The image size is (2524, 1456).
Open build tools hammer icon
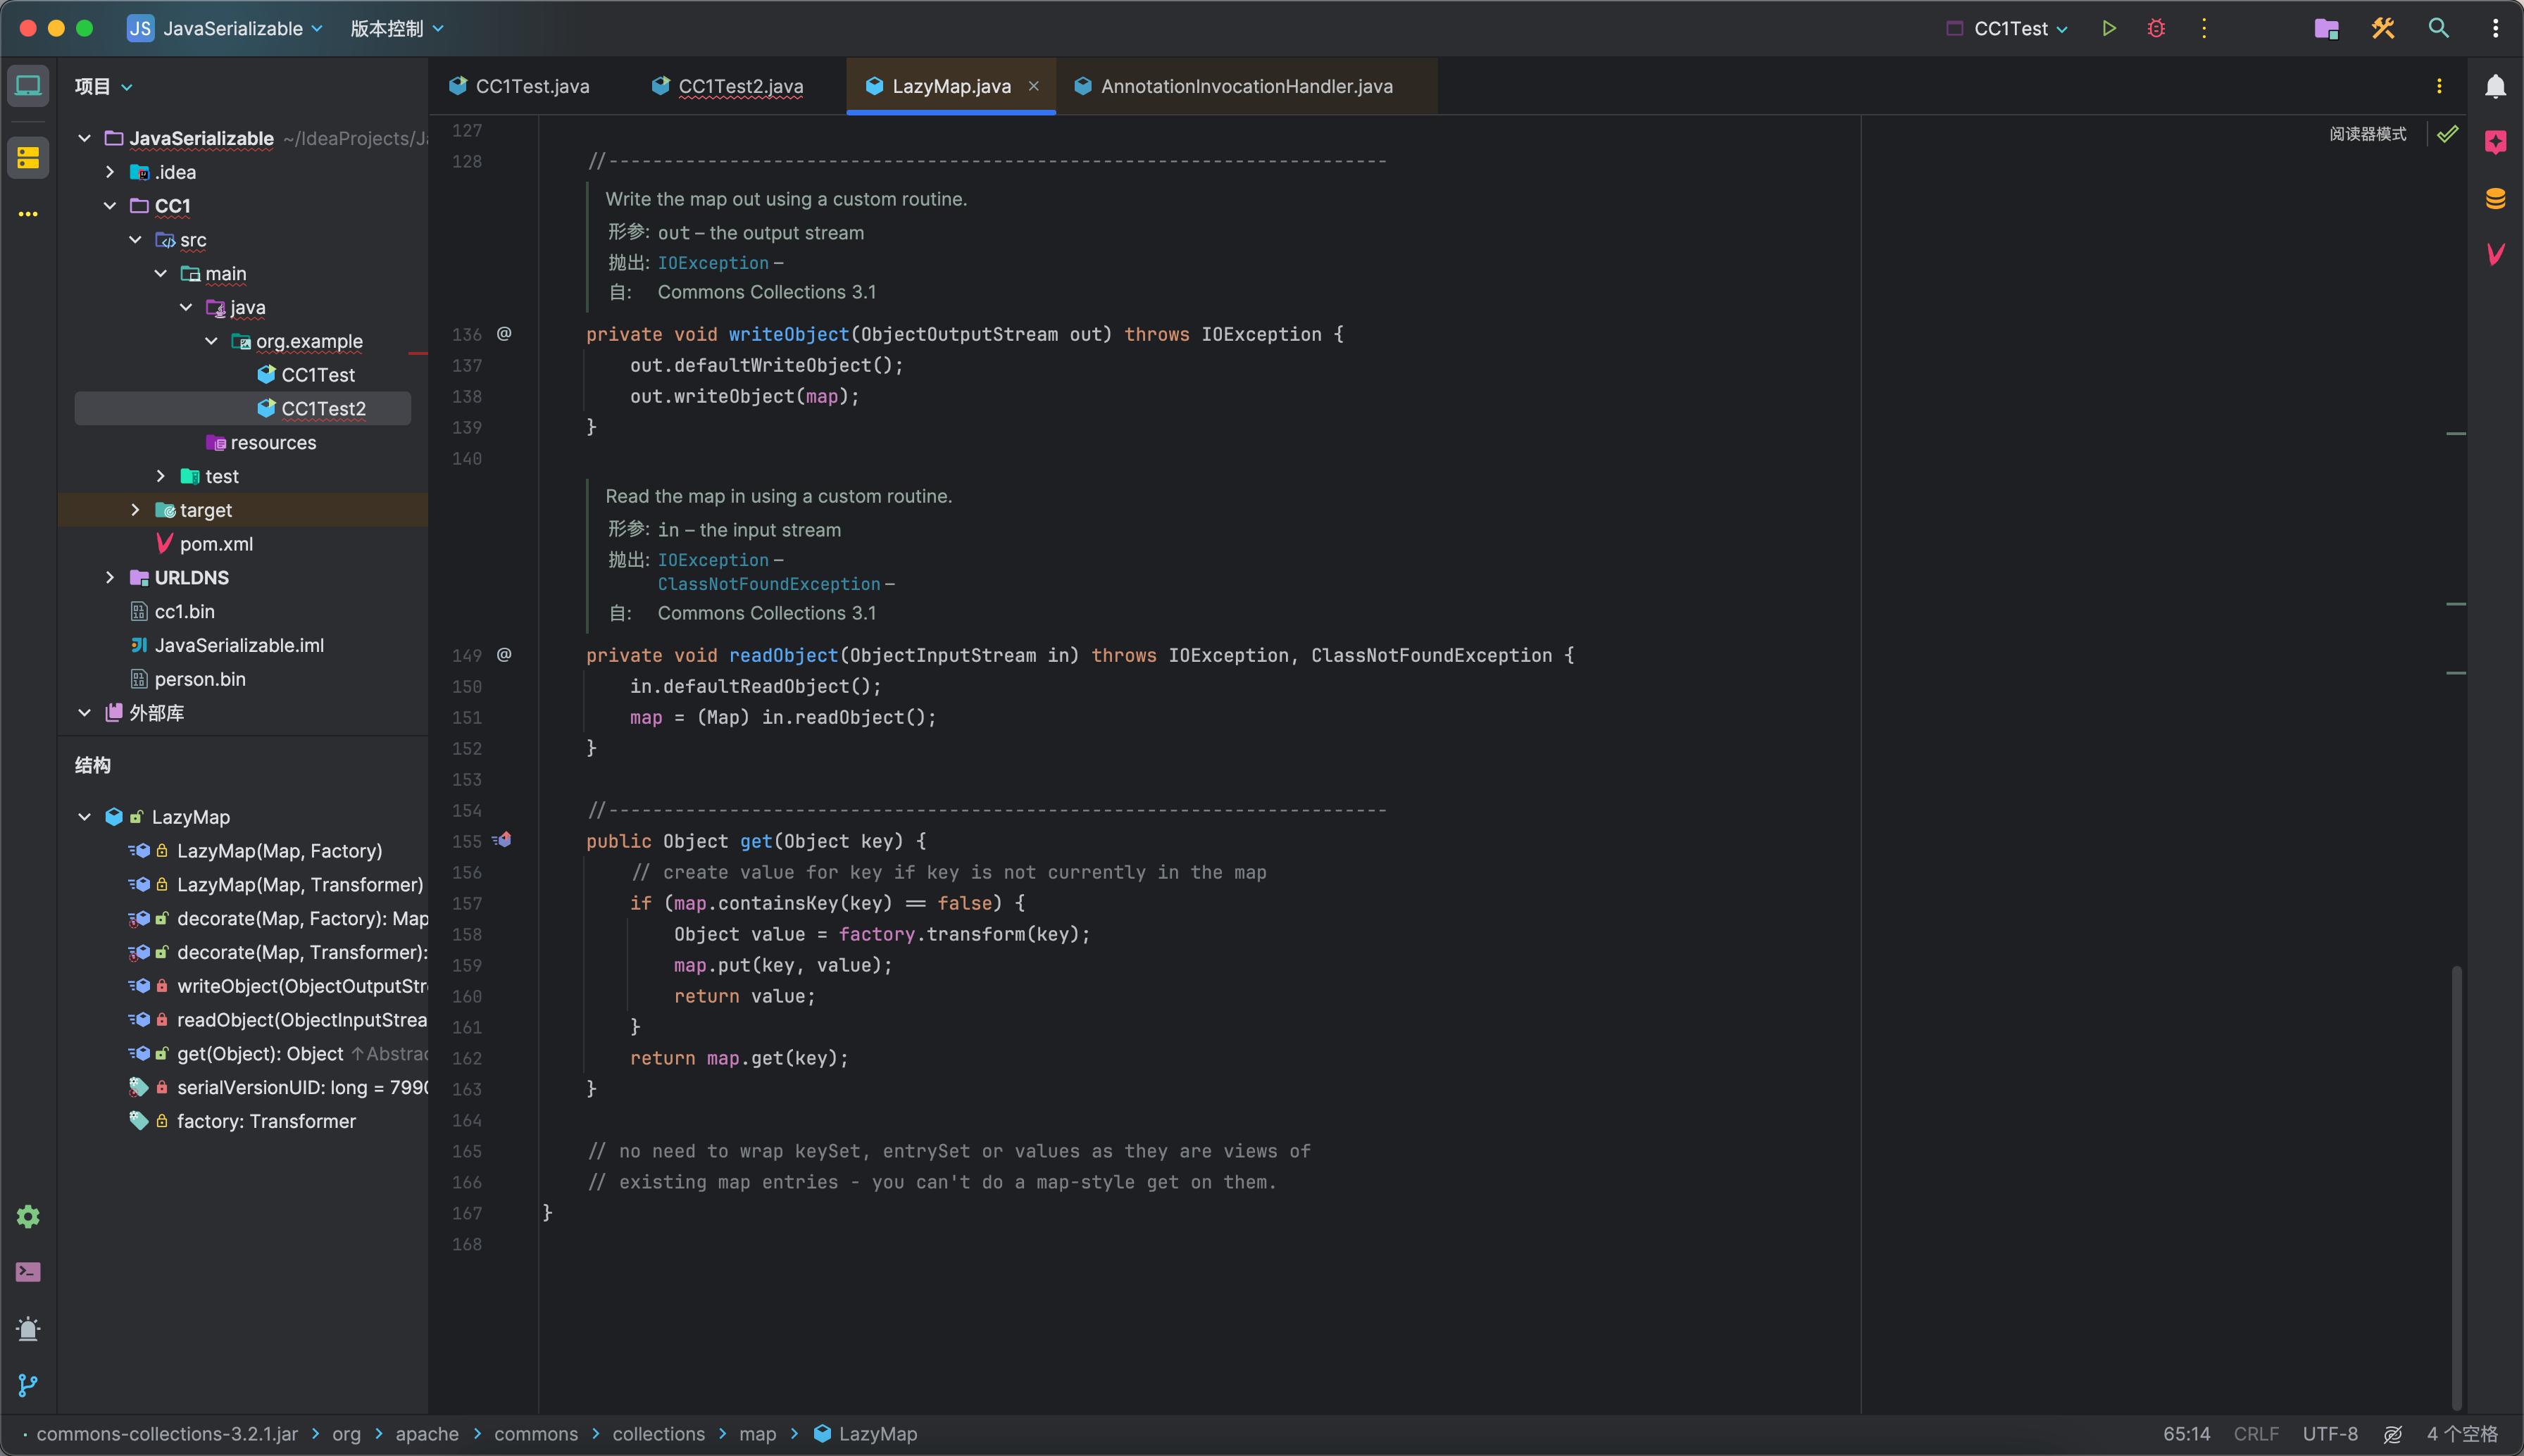pos(2383,28)
